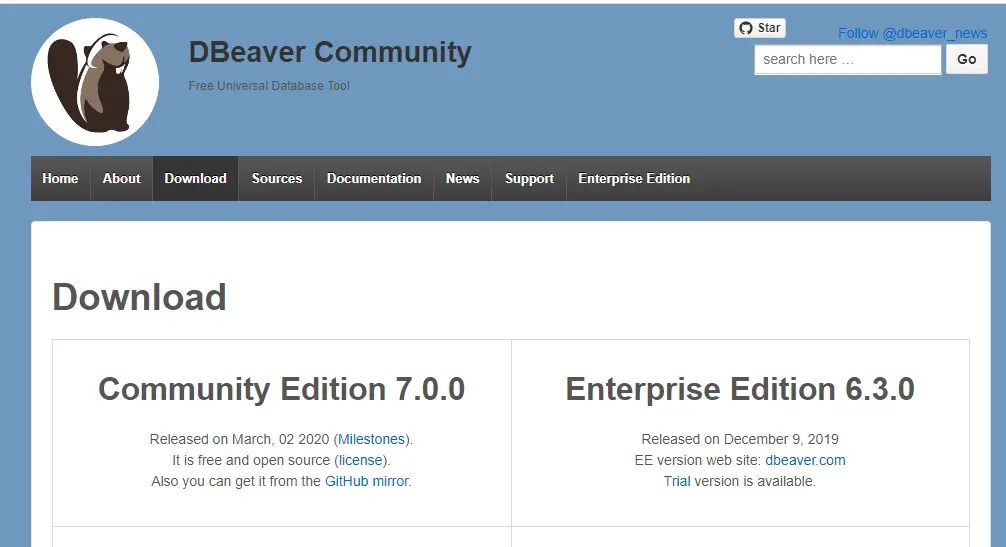Image resolution: width=1006 pixels, height=547 pixels.
Task: Click the 'Download' page heading
Action: coord(139,297)
